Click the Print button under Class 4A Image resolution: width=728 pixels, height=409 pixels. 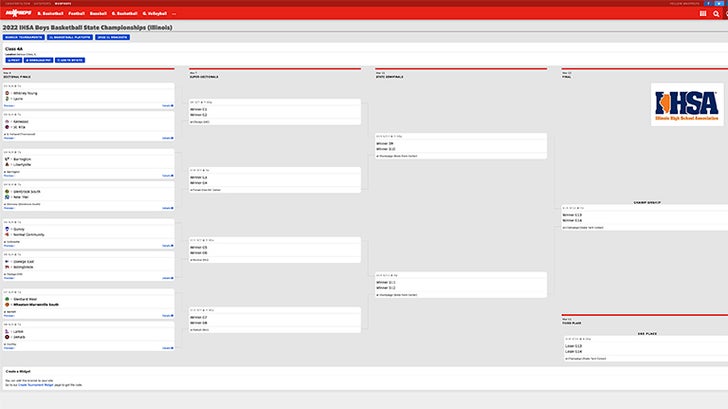pos(13,60)
